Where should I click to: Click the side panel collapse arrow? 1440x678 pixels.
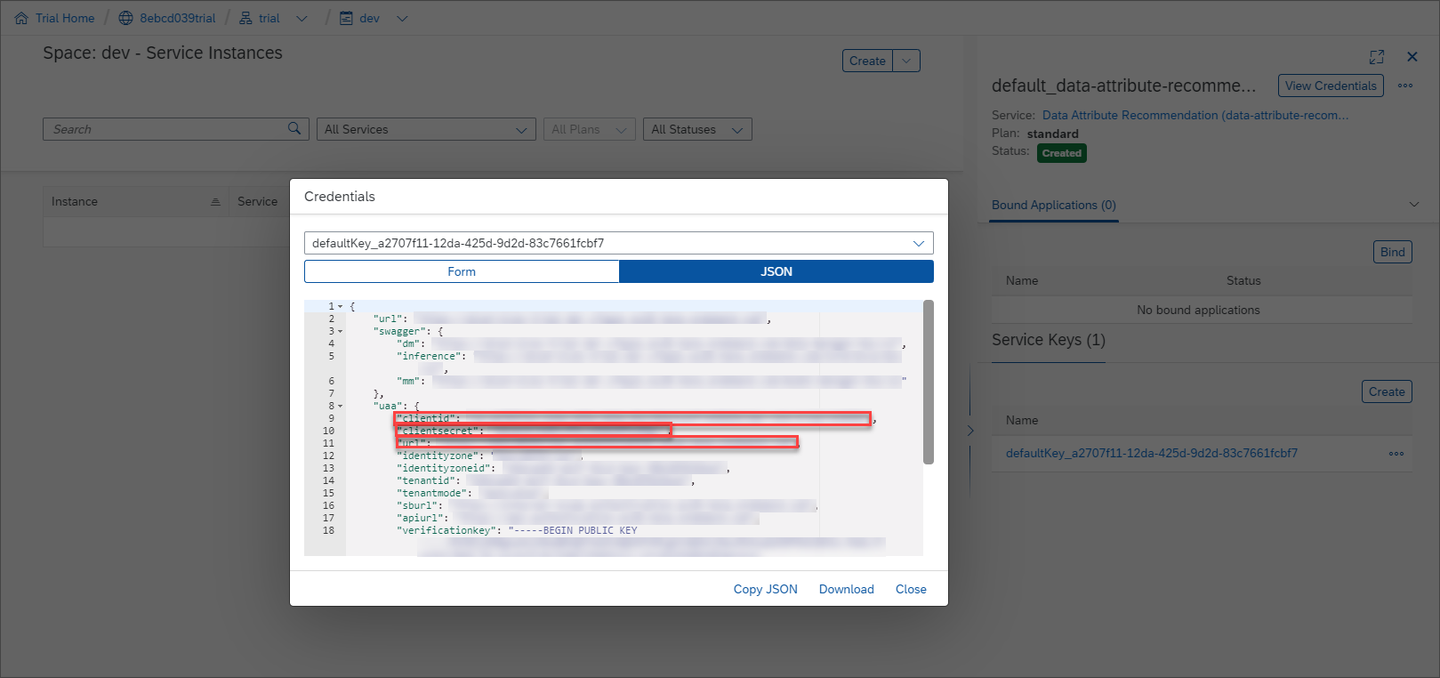[x=970, y=430]
